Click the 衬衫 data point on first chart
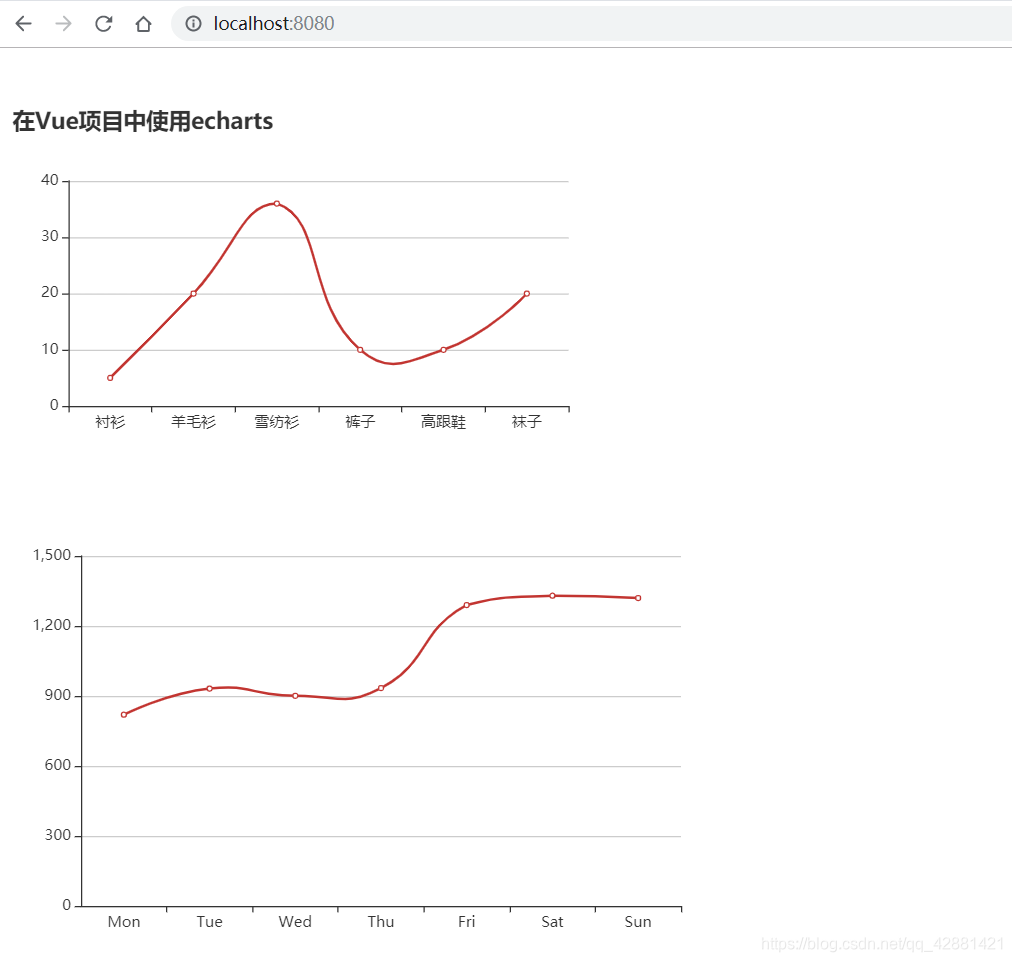1012x962 pixels. (x=110, y=378)
